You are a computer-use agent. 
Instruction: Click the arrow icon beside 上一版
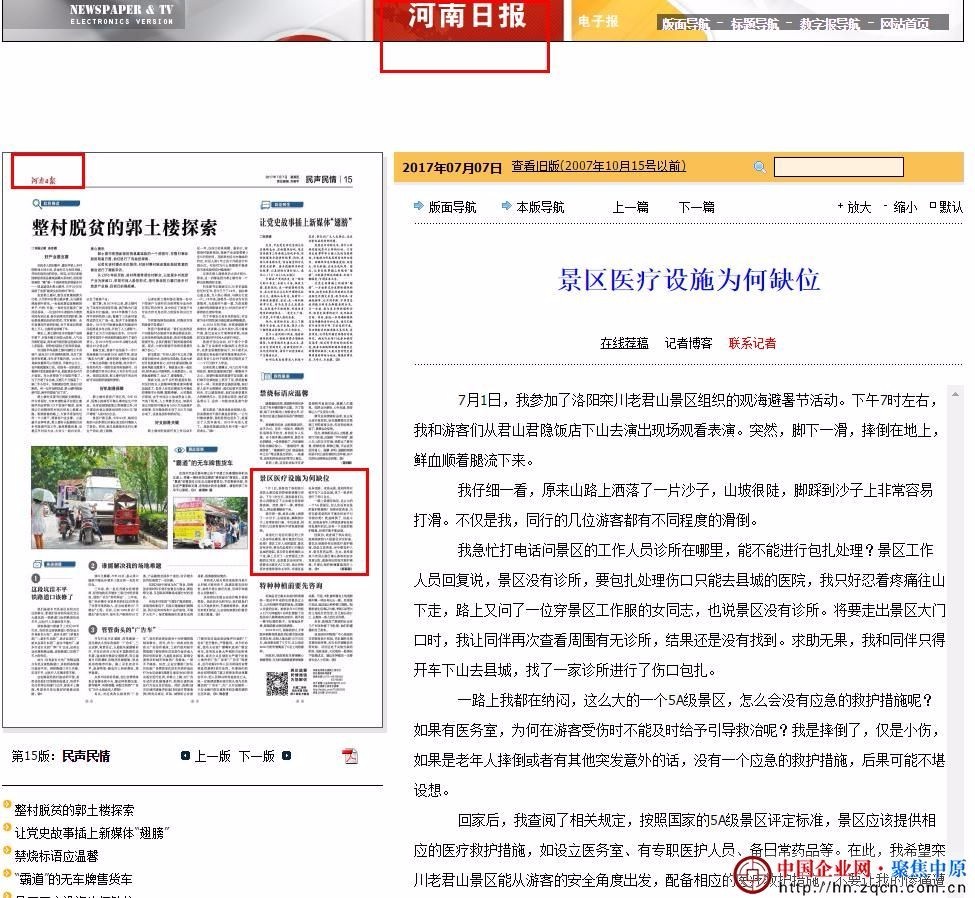185,756
